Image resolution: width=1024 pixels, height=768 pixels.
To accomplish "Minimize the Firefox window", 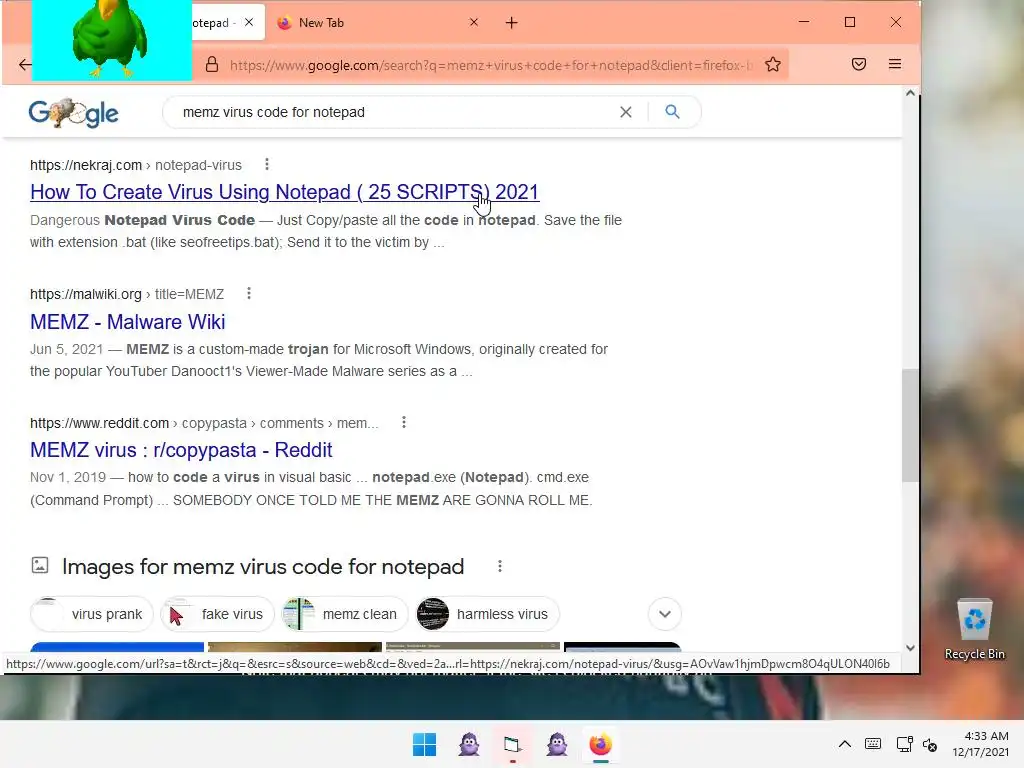I will coord(804,22).
